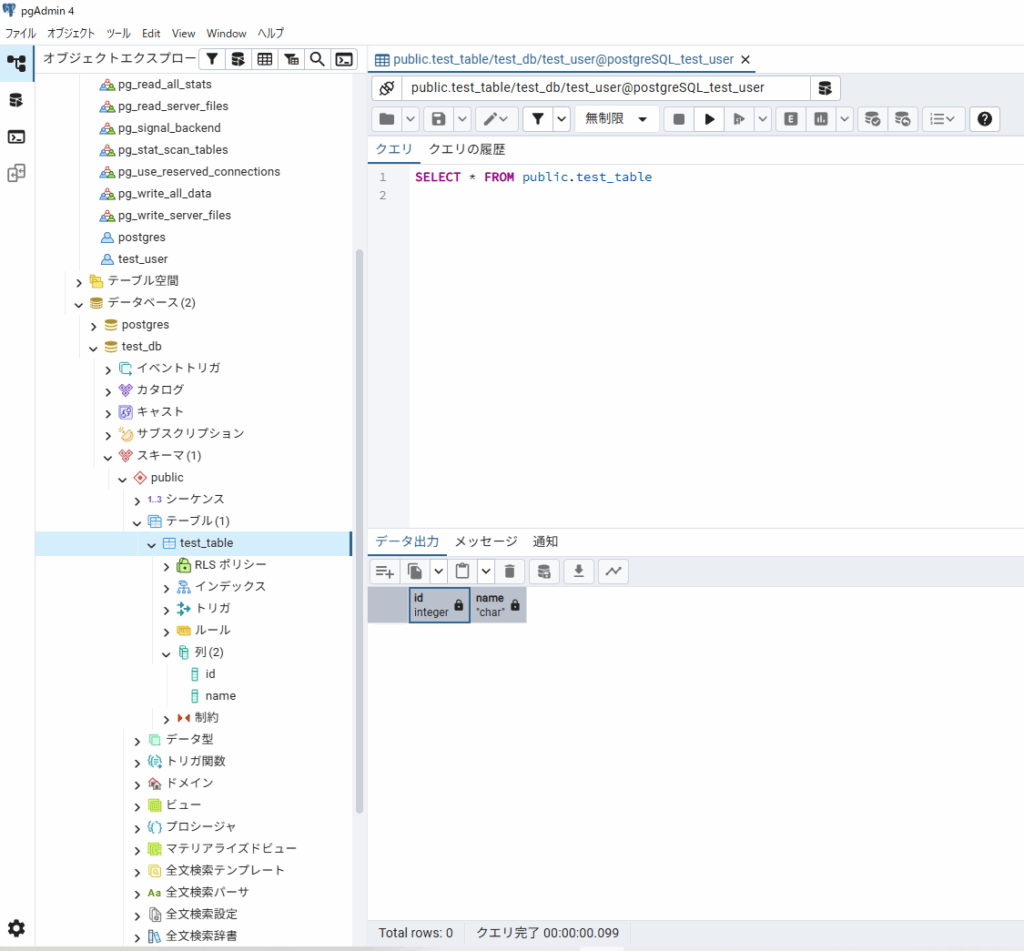Select the test_user role in tree
1024x951 pixels.
pos(142,259)
